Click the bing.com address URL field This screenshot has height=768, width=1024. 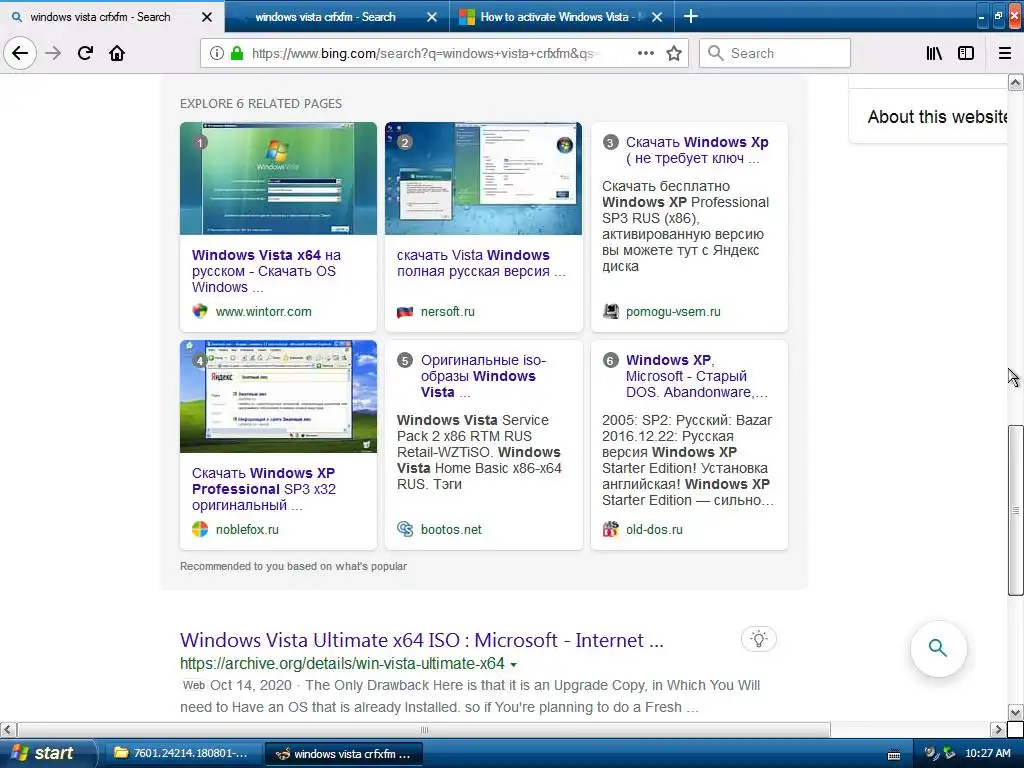424,53
